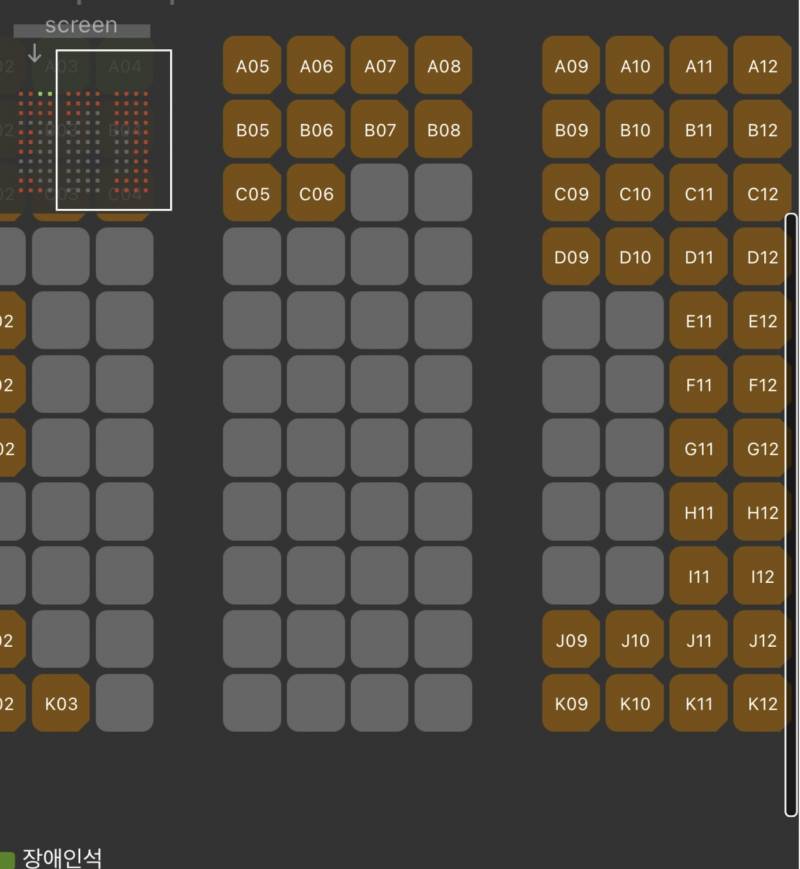Select seat A10
Image resolution: width=800 pixels, height=869 pixels.
pyautogui.click(x=635, y=66)
